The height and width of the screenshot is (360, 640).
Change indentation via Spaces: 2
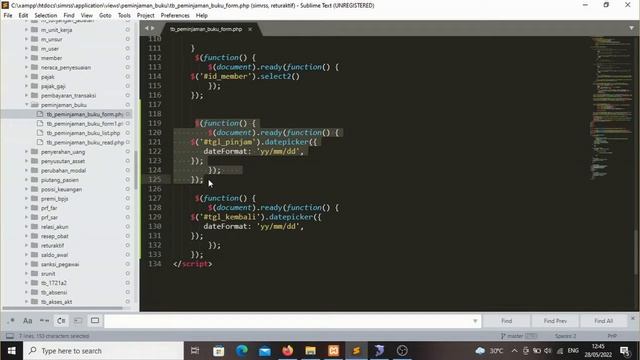[x=565, y=336]
